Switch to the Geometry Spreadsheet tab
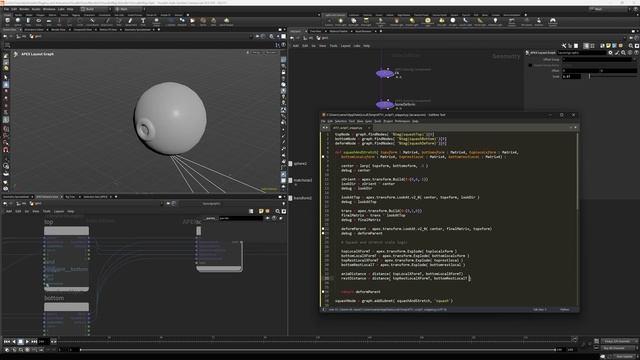Screen dimensions: 640x360 [138, 30]
